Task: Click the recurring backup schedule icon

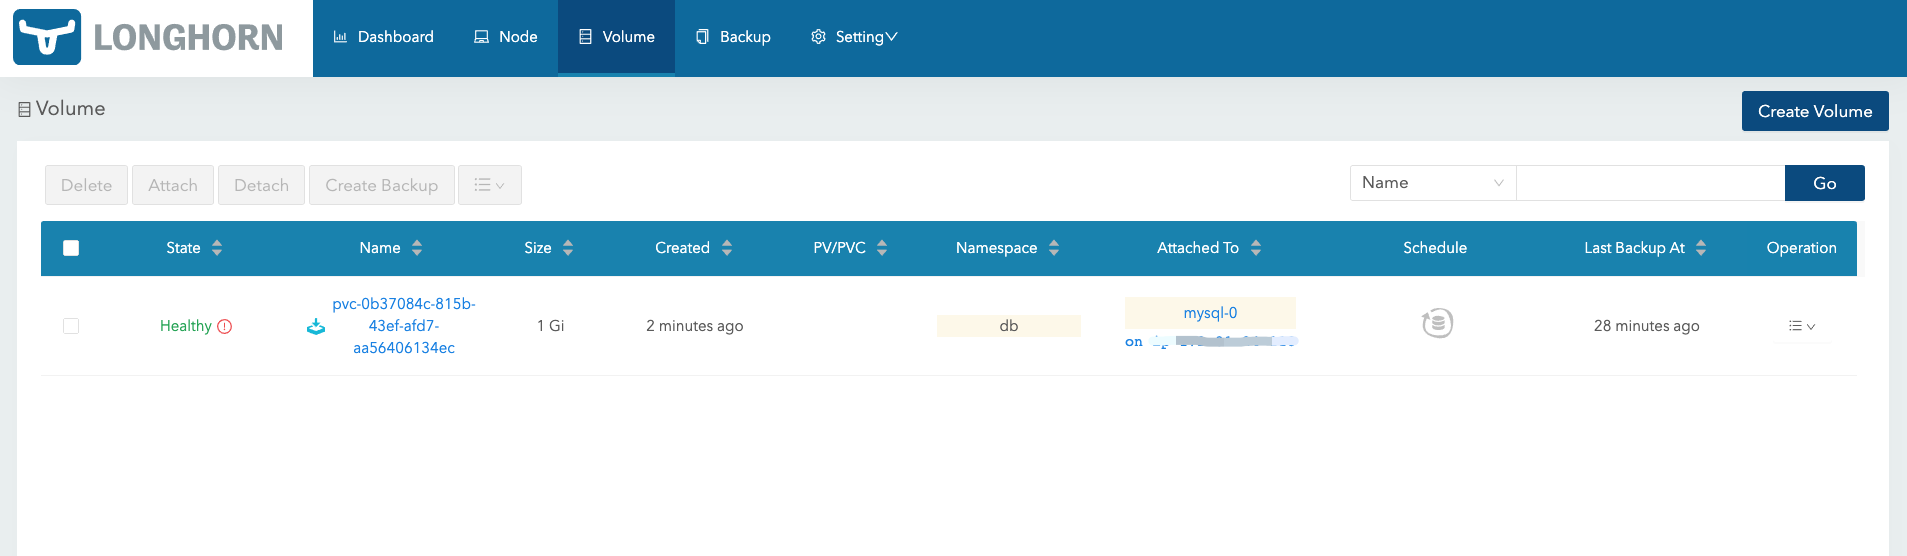Action: [1437, 323]
